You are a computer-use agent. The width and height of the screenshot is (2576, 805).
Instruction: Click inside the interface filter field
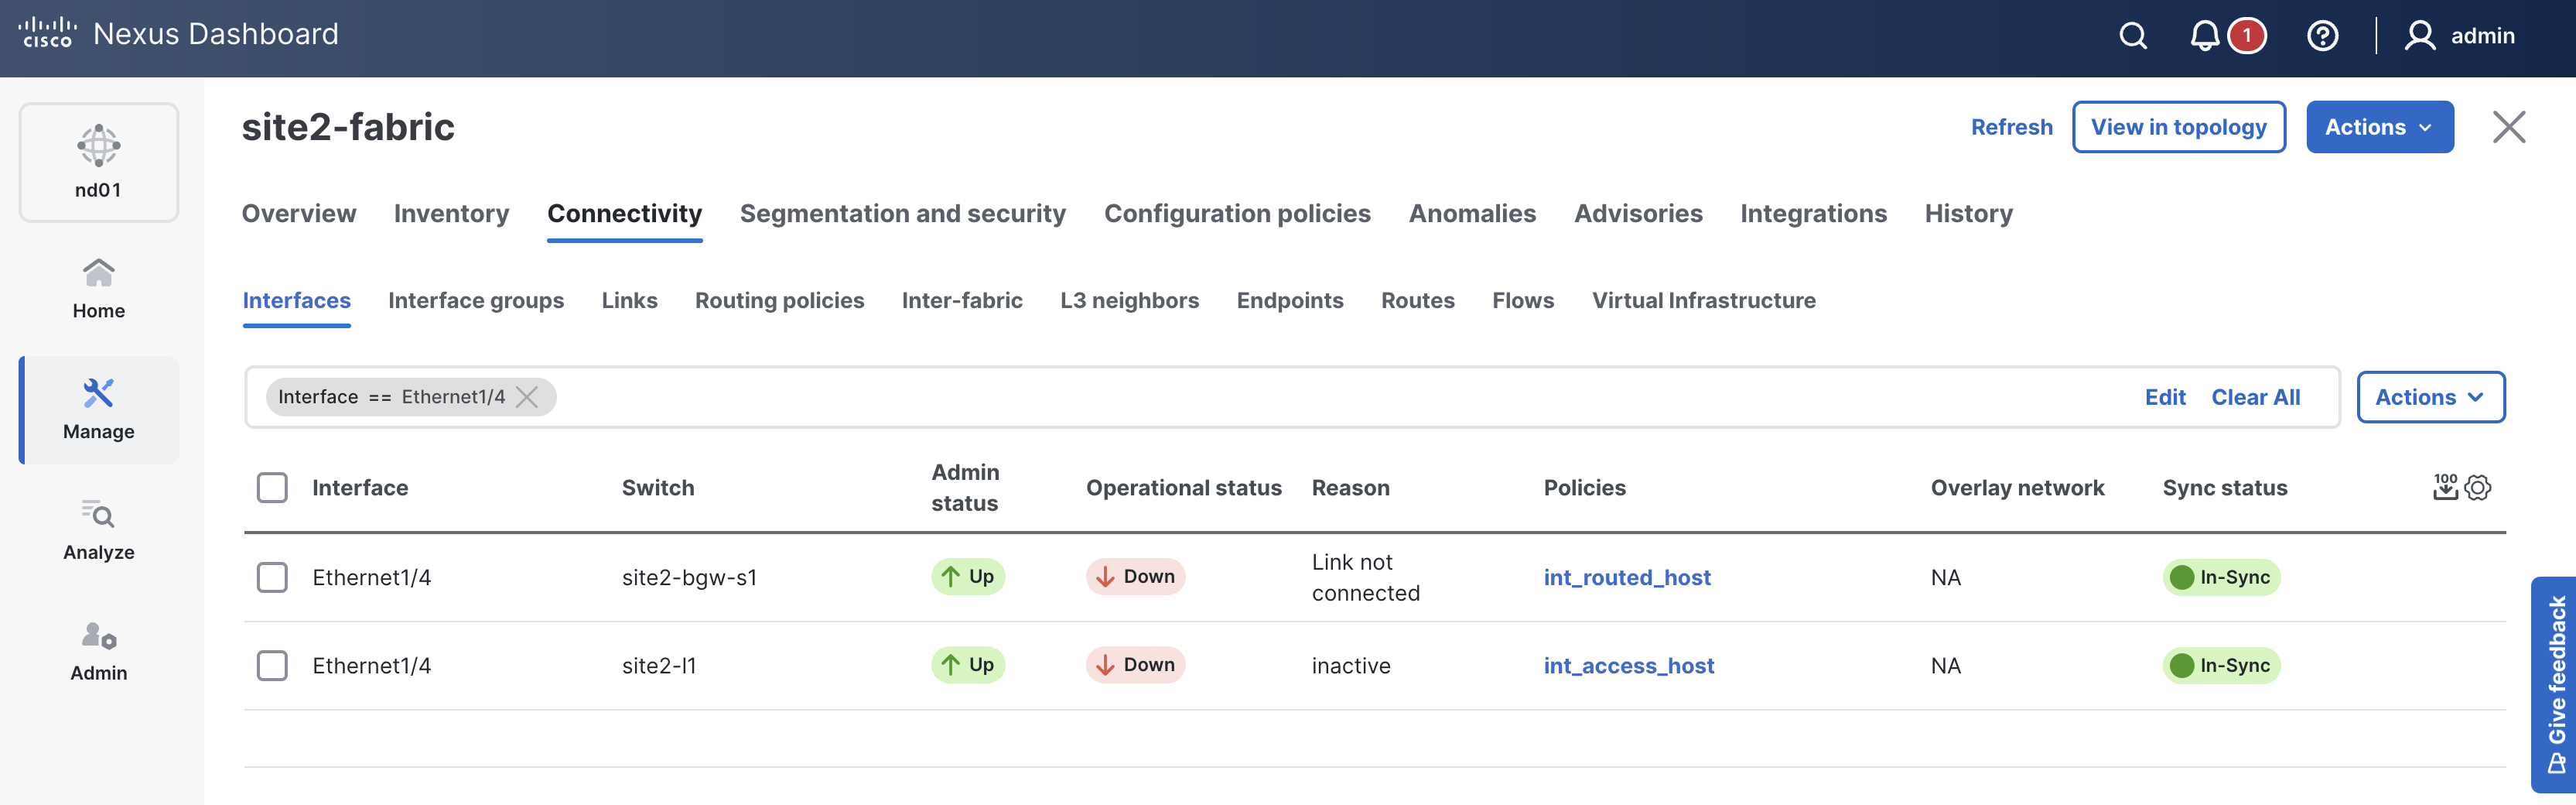1300,397
